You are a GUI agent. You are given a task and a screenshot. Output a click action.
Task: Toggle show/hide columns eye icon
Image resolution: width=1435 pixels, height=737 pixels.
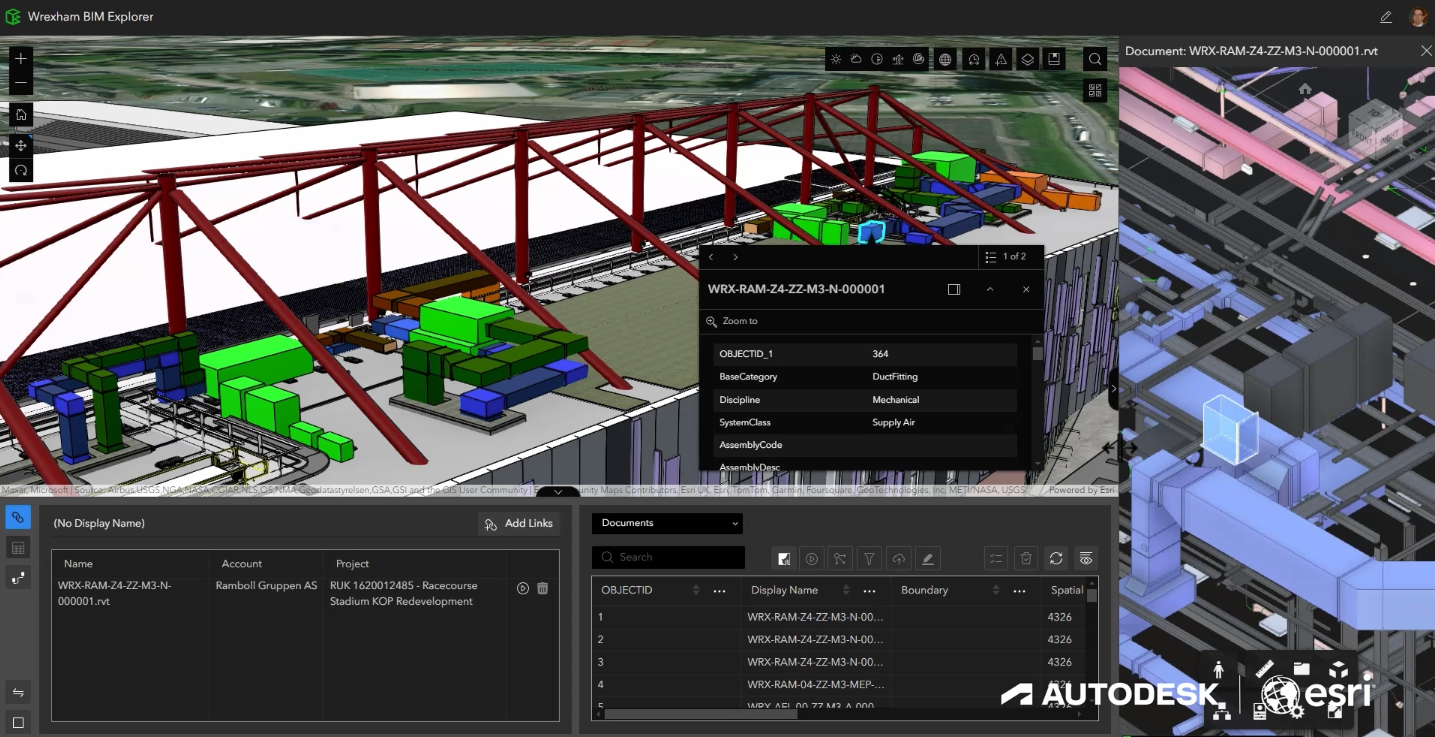[x=1086, y=559]
